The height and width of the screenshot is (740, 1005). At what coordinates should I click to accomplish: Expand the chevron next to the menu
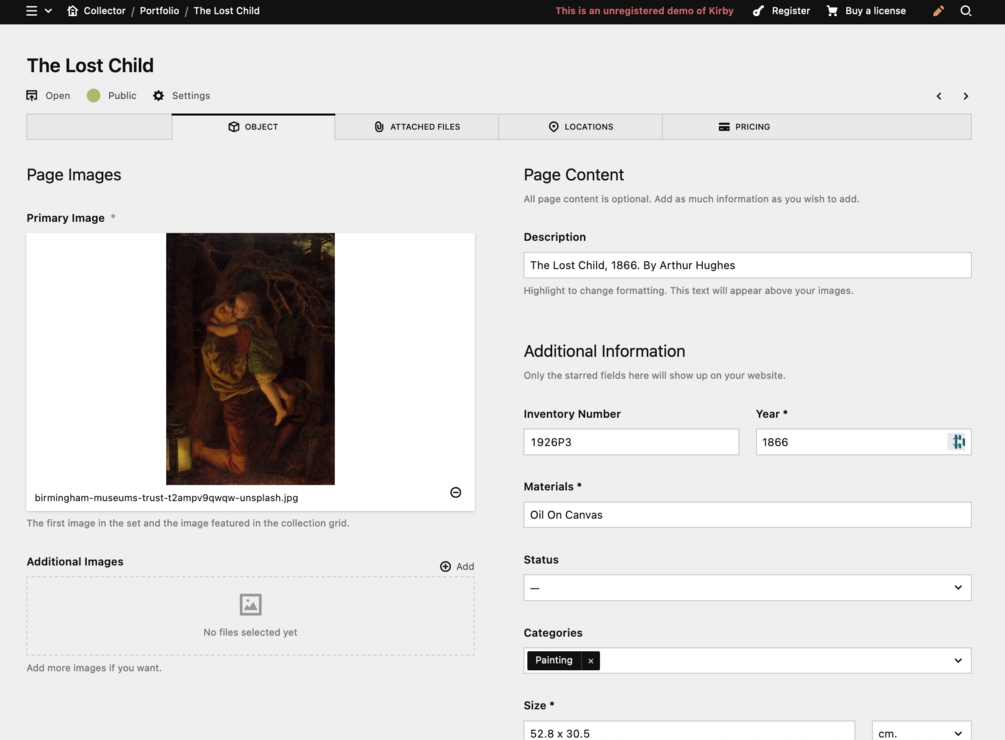click(x=48, y=11)
